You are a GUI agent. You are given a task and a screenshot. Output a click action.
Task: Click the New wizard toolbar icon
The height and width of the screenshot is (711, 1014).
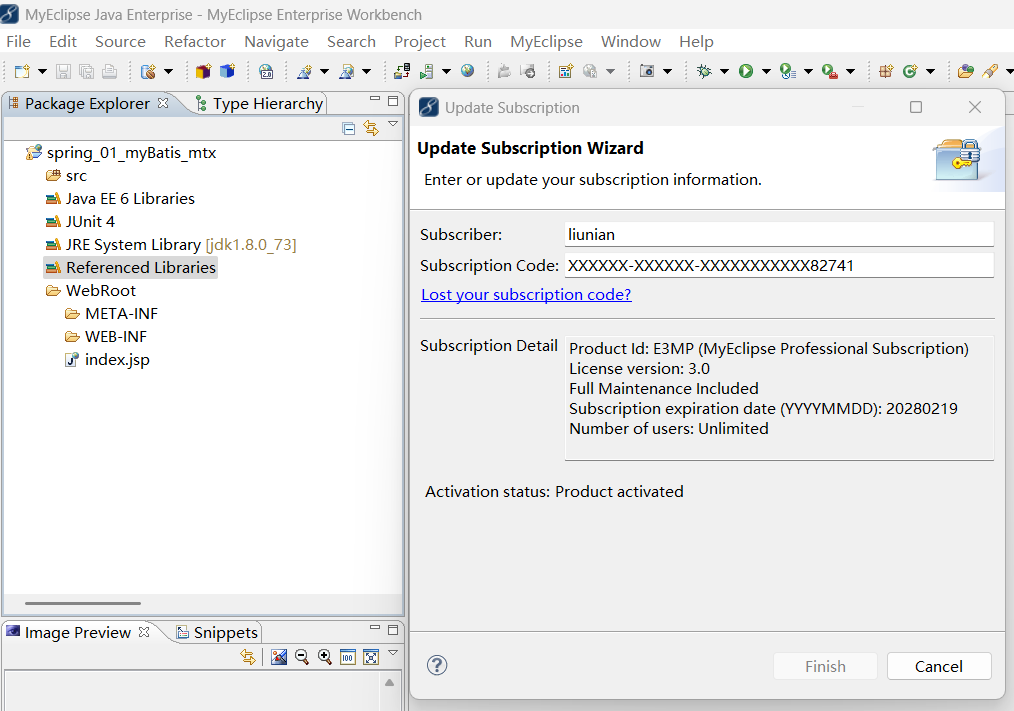click(22, 71)
